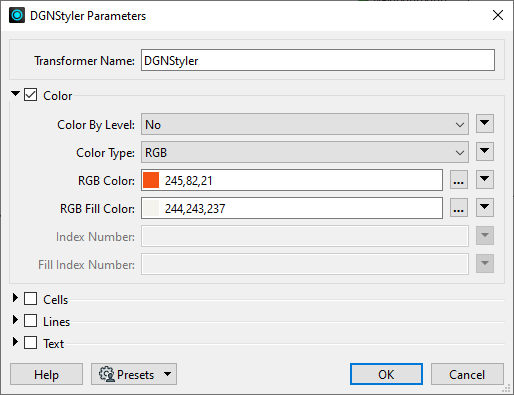
Task: Open the arrow menu beside RGB Fill Color
Action: [x=485, y=208]
